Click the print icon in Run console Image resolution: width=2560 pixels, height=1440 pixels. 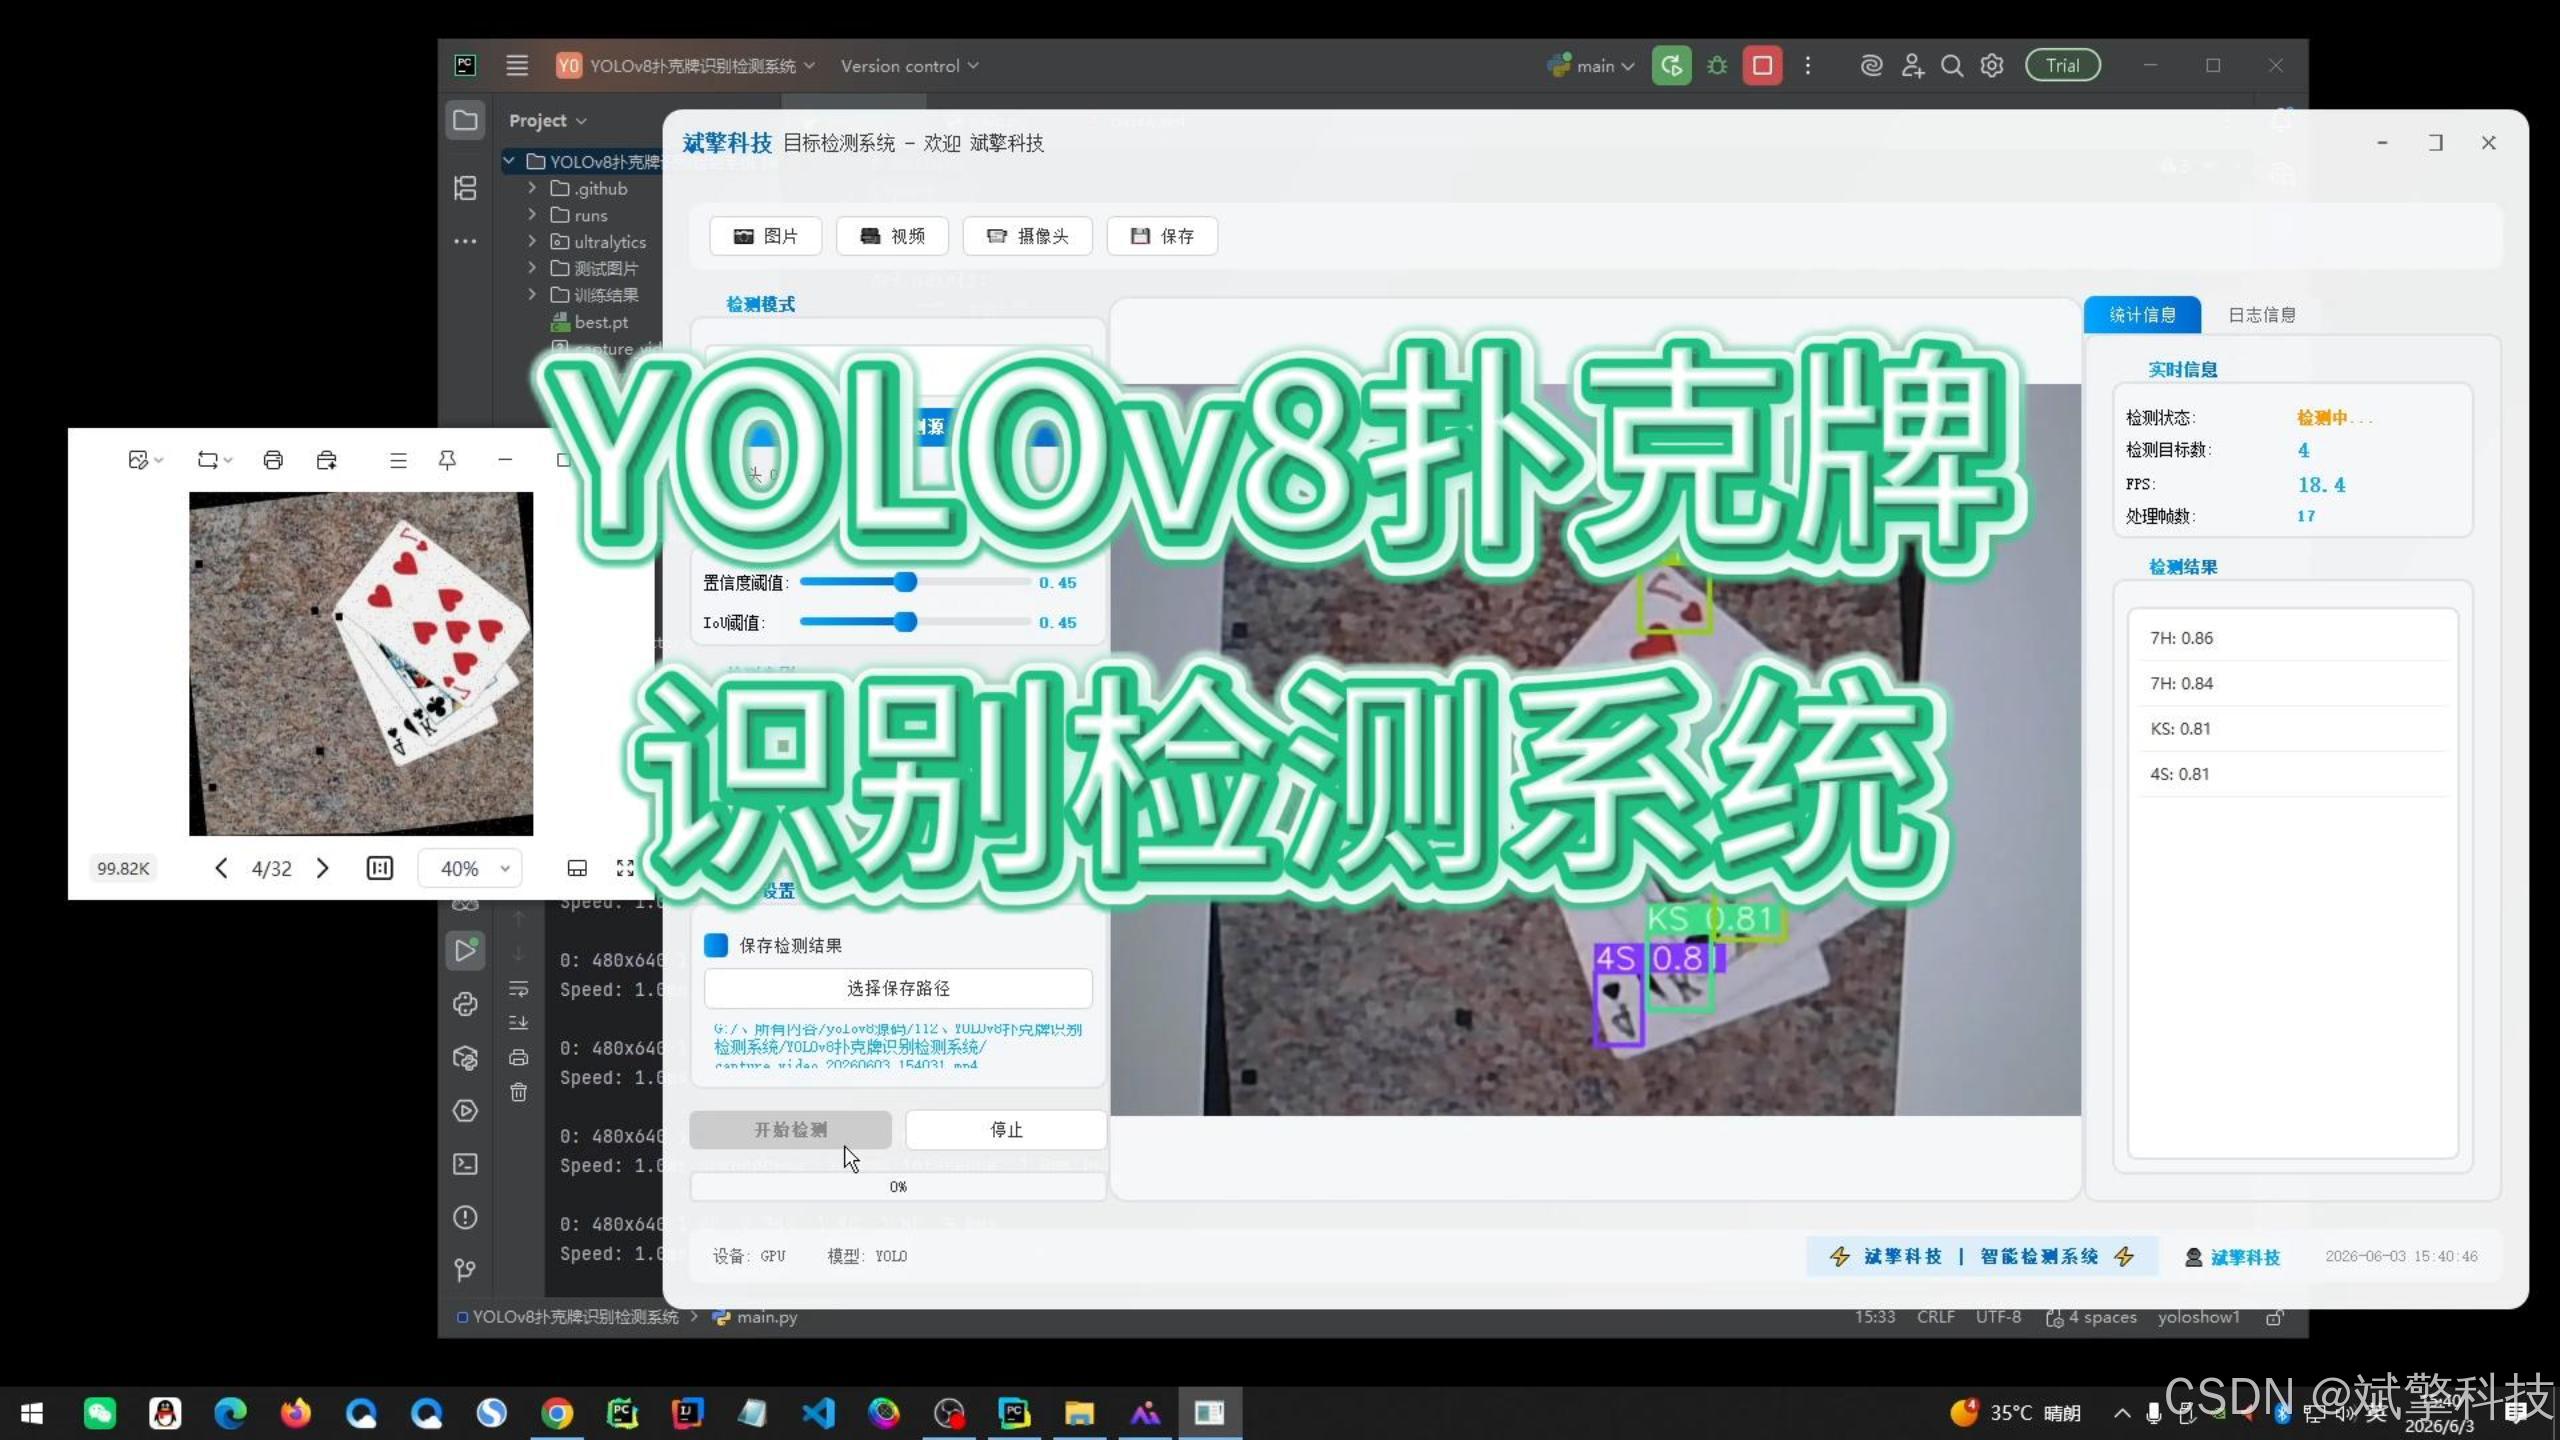pos(518,1057)
